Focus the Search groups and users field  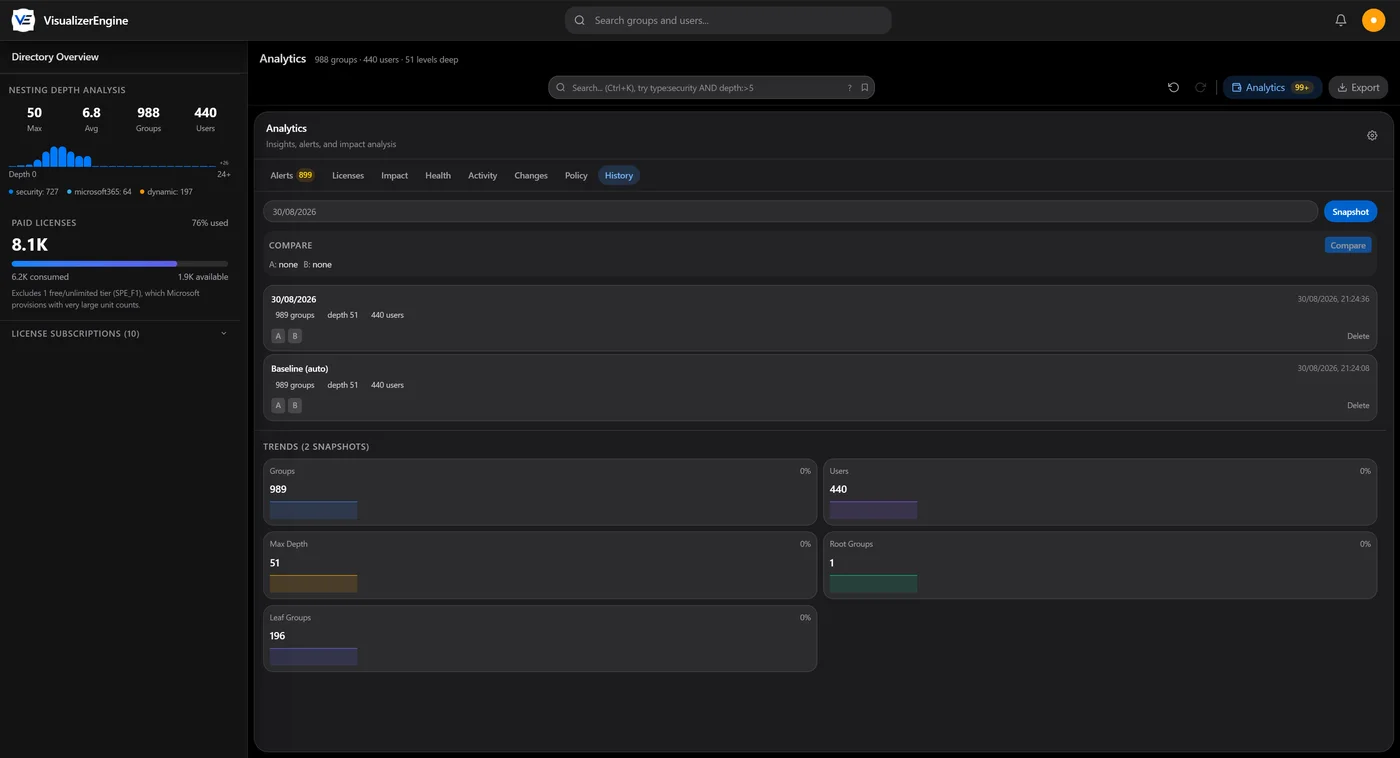728,20
